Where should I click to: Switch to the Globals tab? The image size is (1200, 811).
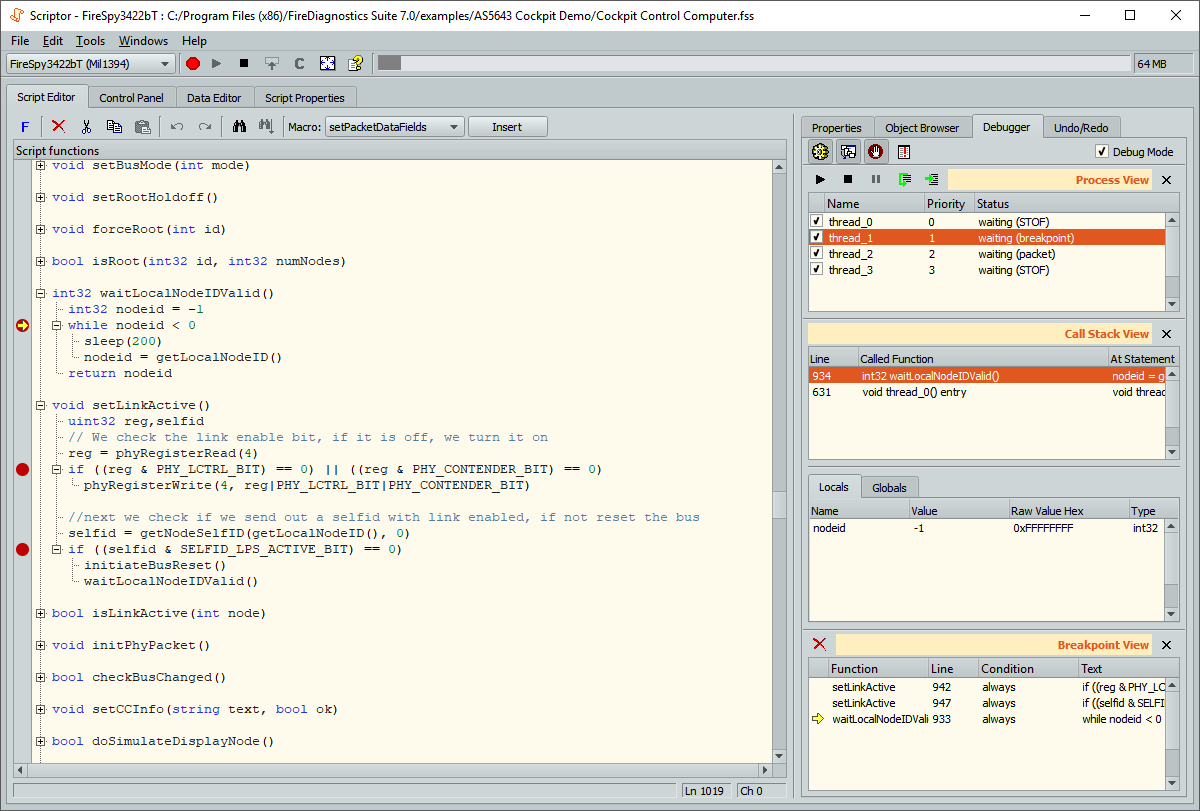pyautogui.click(x=889, y=488)
